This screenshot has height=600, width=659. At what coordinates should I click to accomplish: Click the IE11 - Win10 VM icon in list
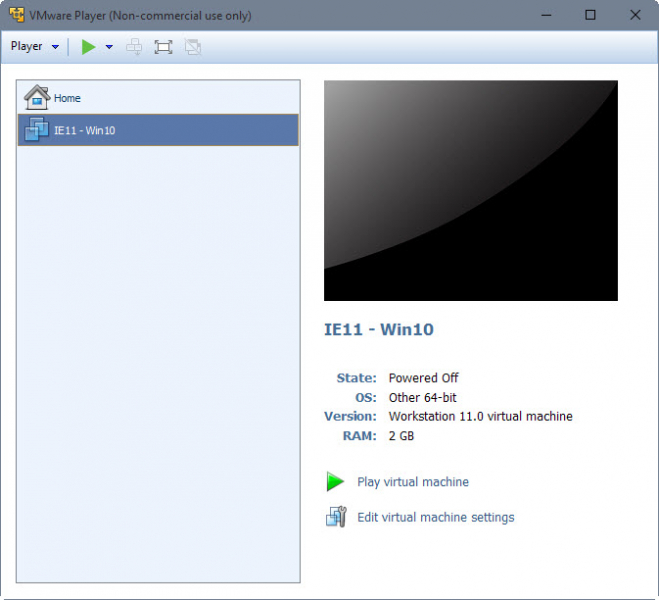pos(36,130)
